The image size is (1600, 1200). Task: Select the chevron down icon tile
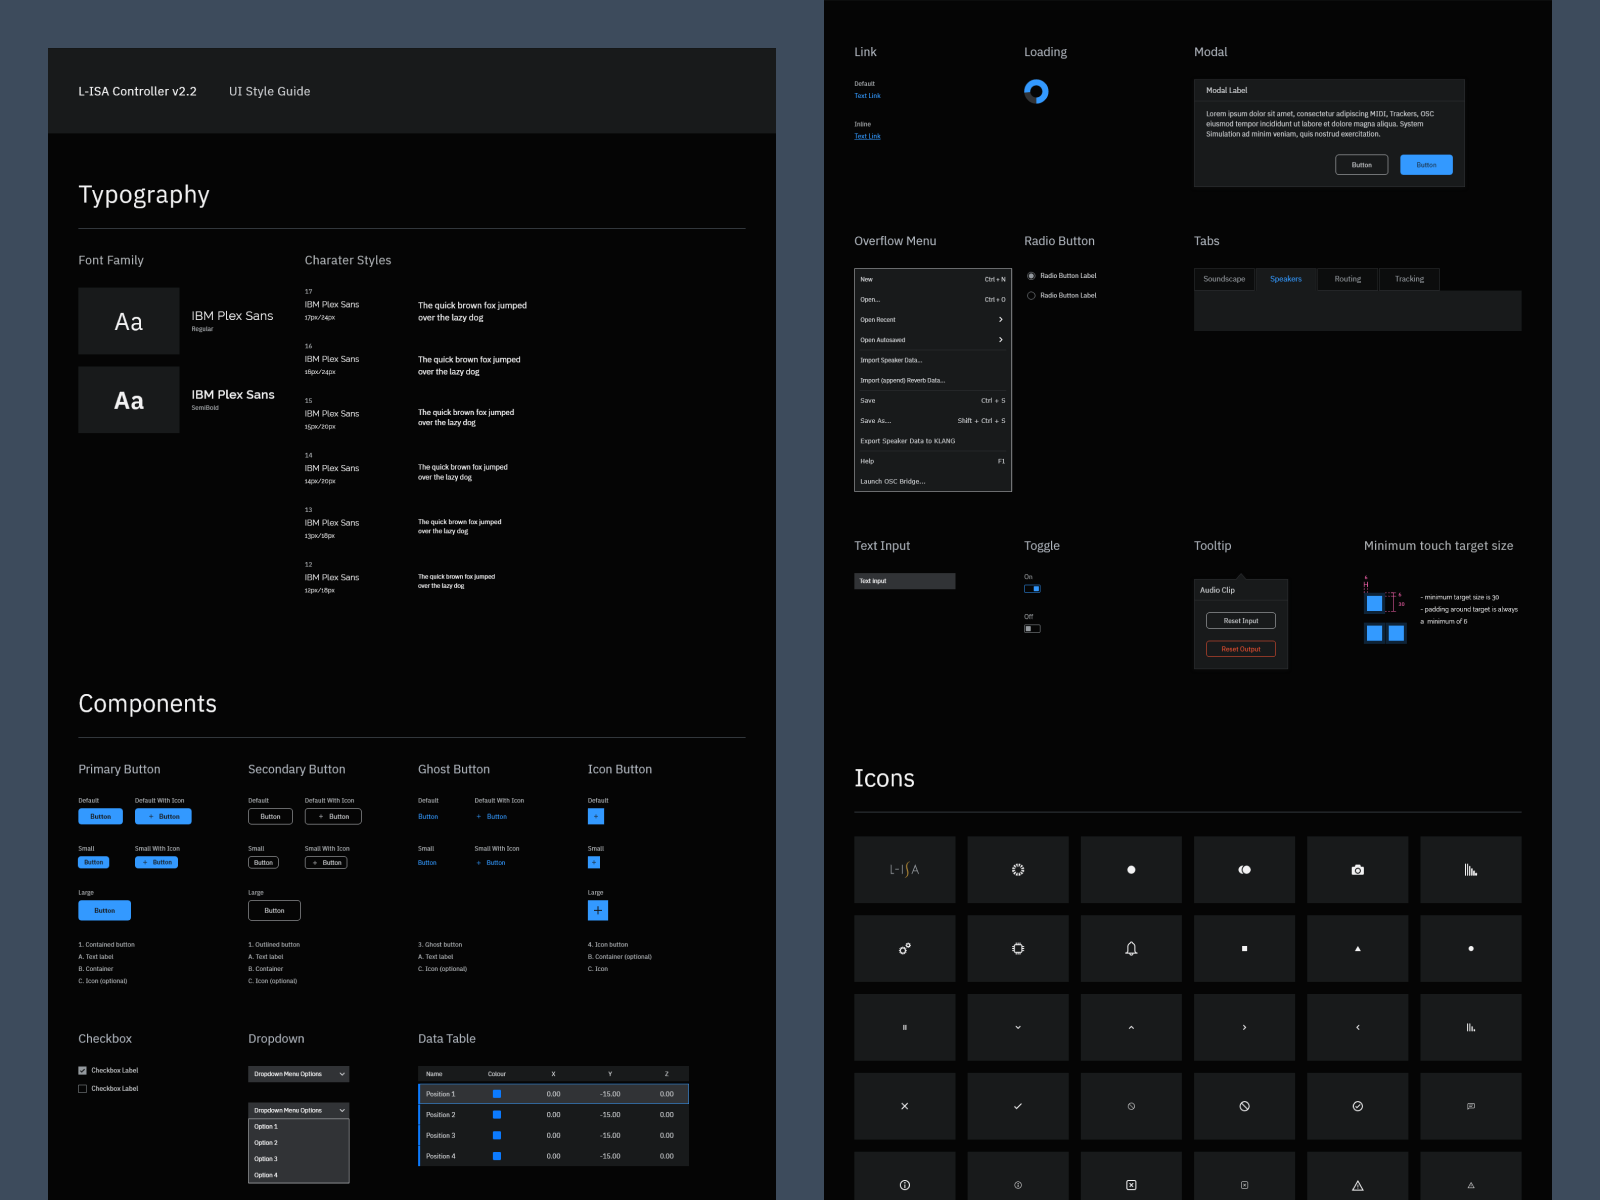coord(1018,1027)
